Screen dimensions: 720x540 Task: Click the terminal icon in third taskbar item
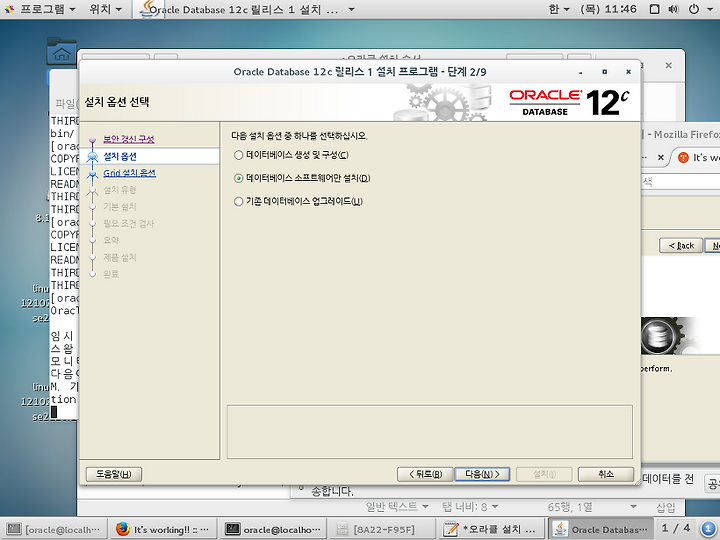(232, 529)
